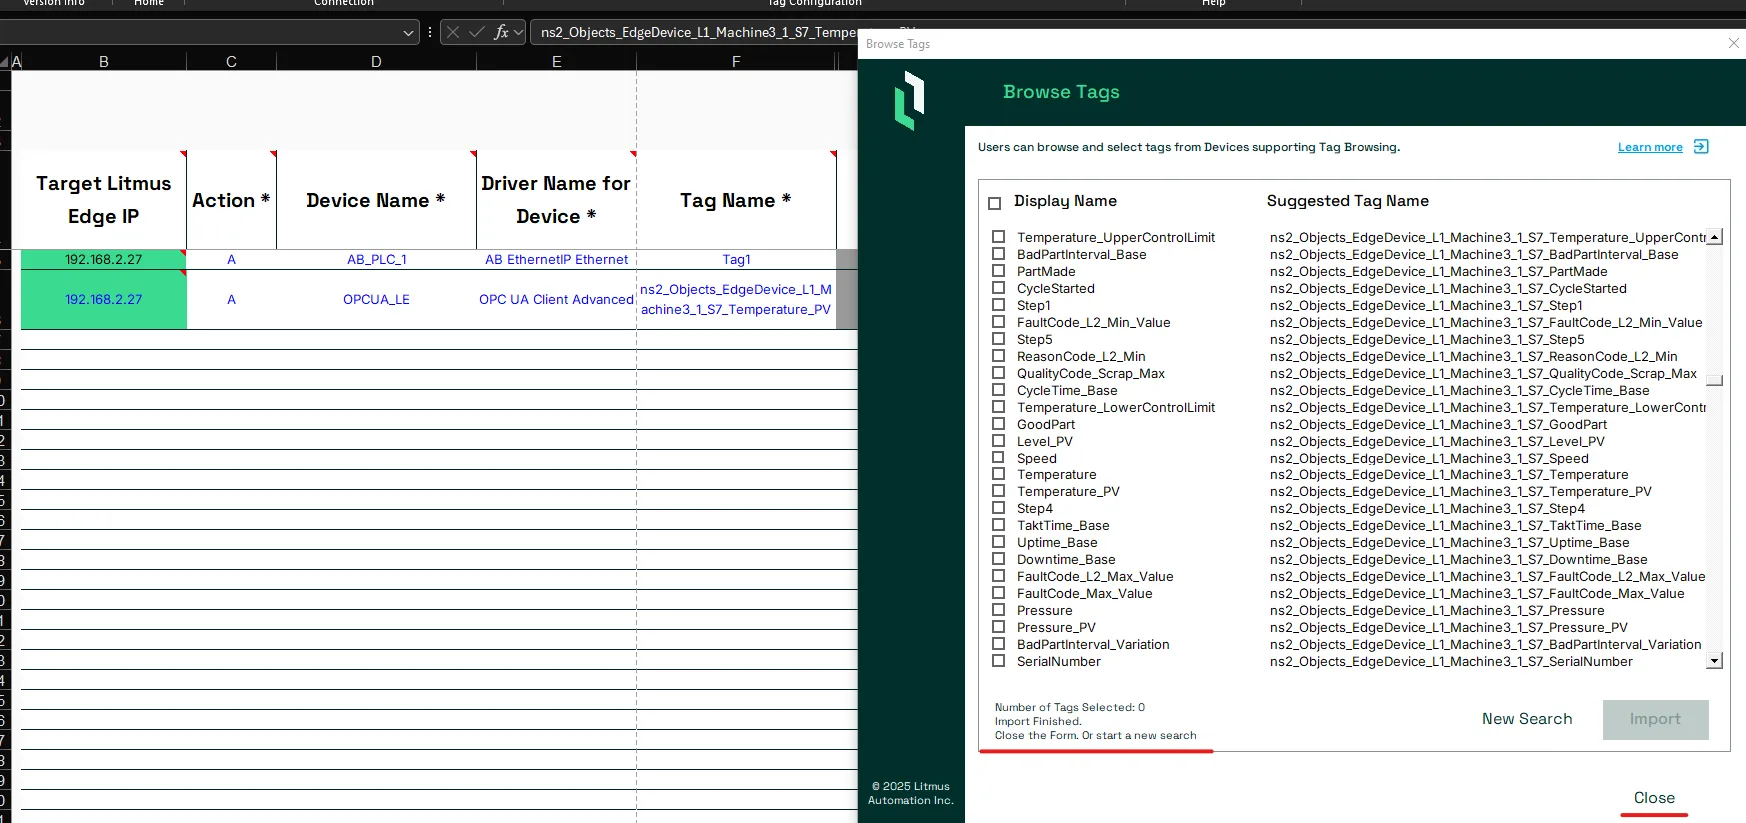This screenshot has height=823, width=1746.
Task: Check the Temperature_PV tag checkbox
Action: (x=998, y=491)
